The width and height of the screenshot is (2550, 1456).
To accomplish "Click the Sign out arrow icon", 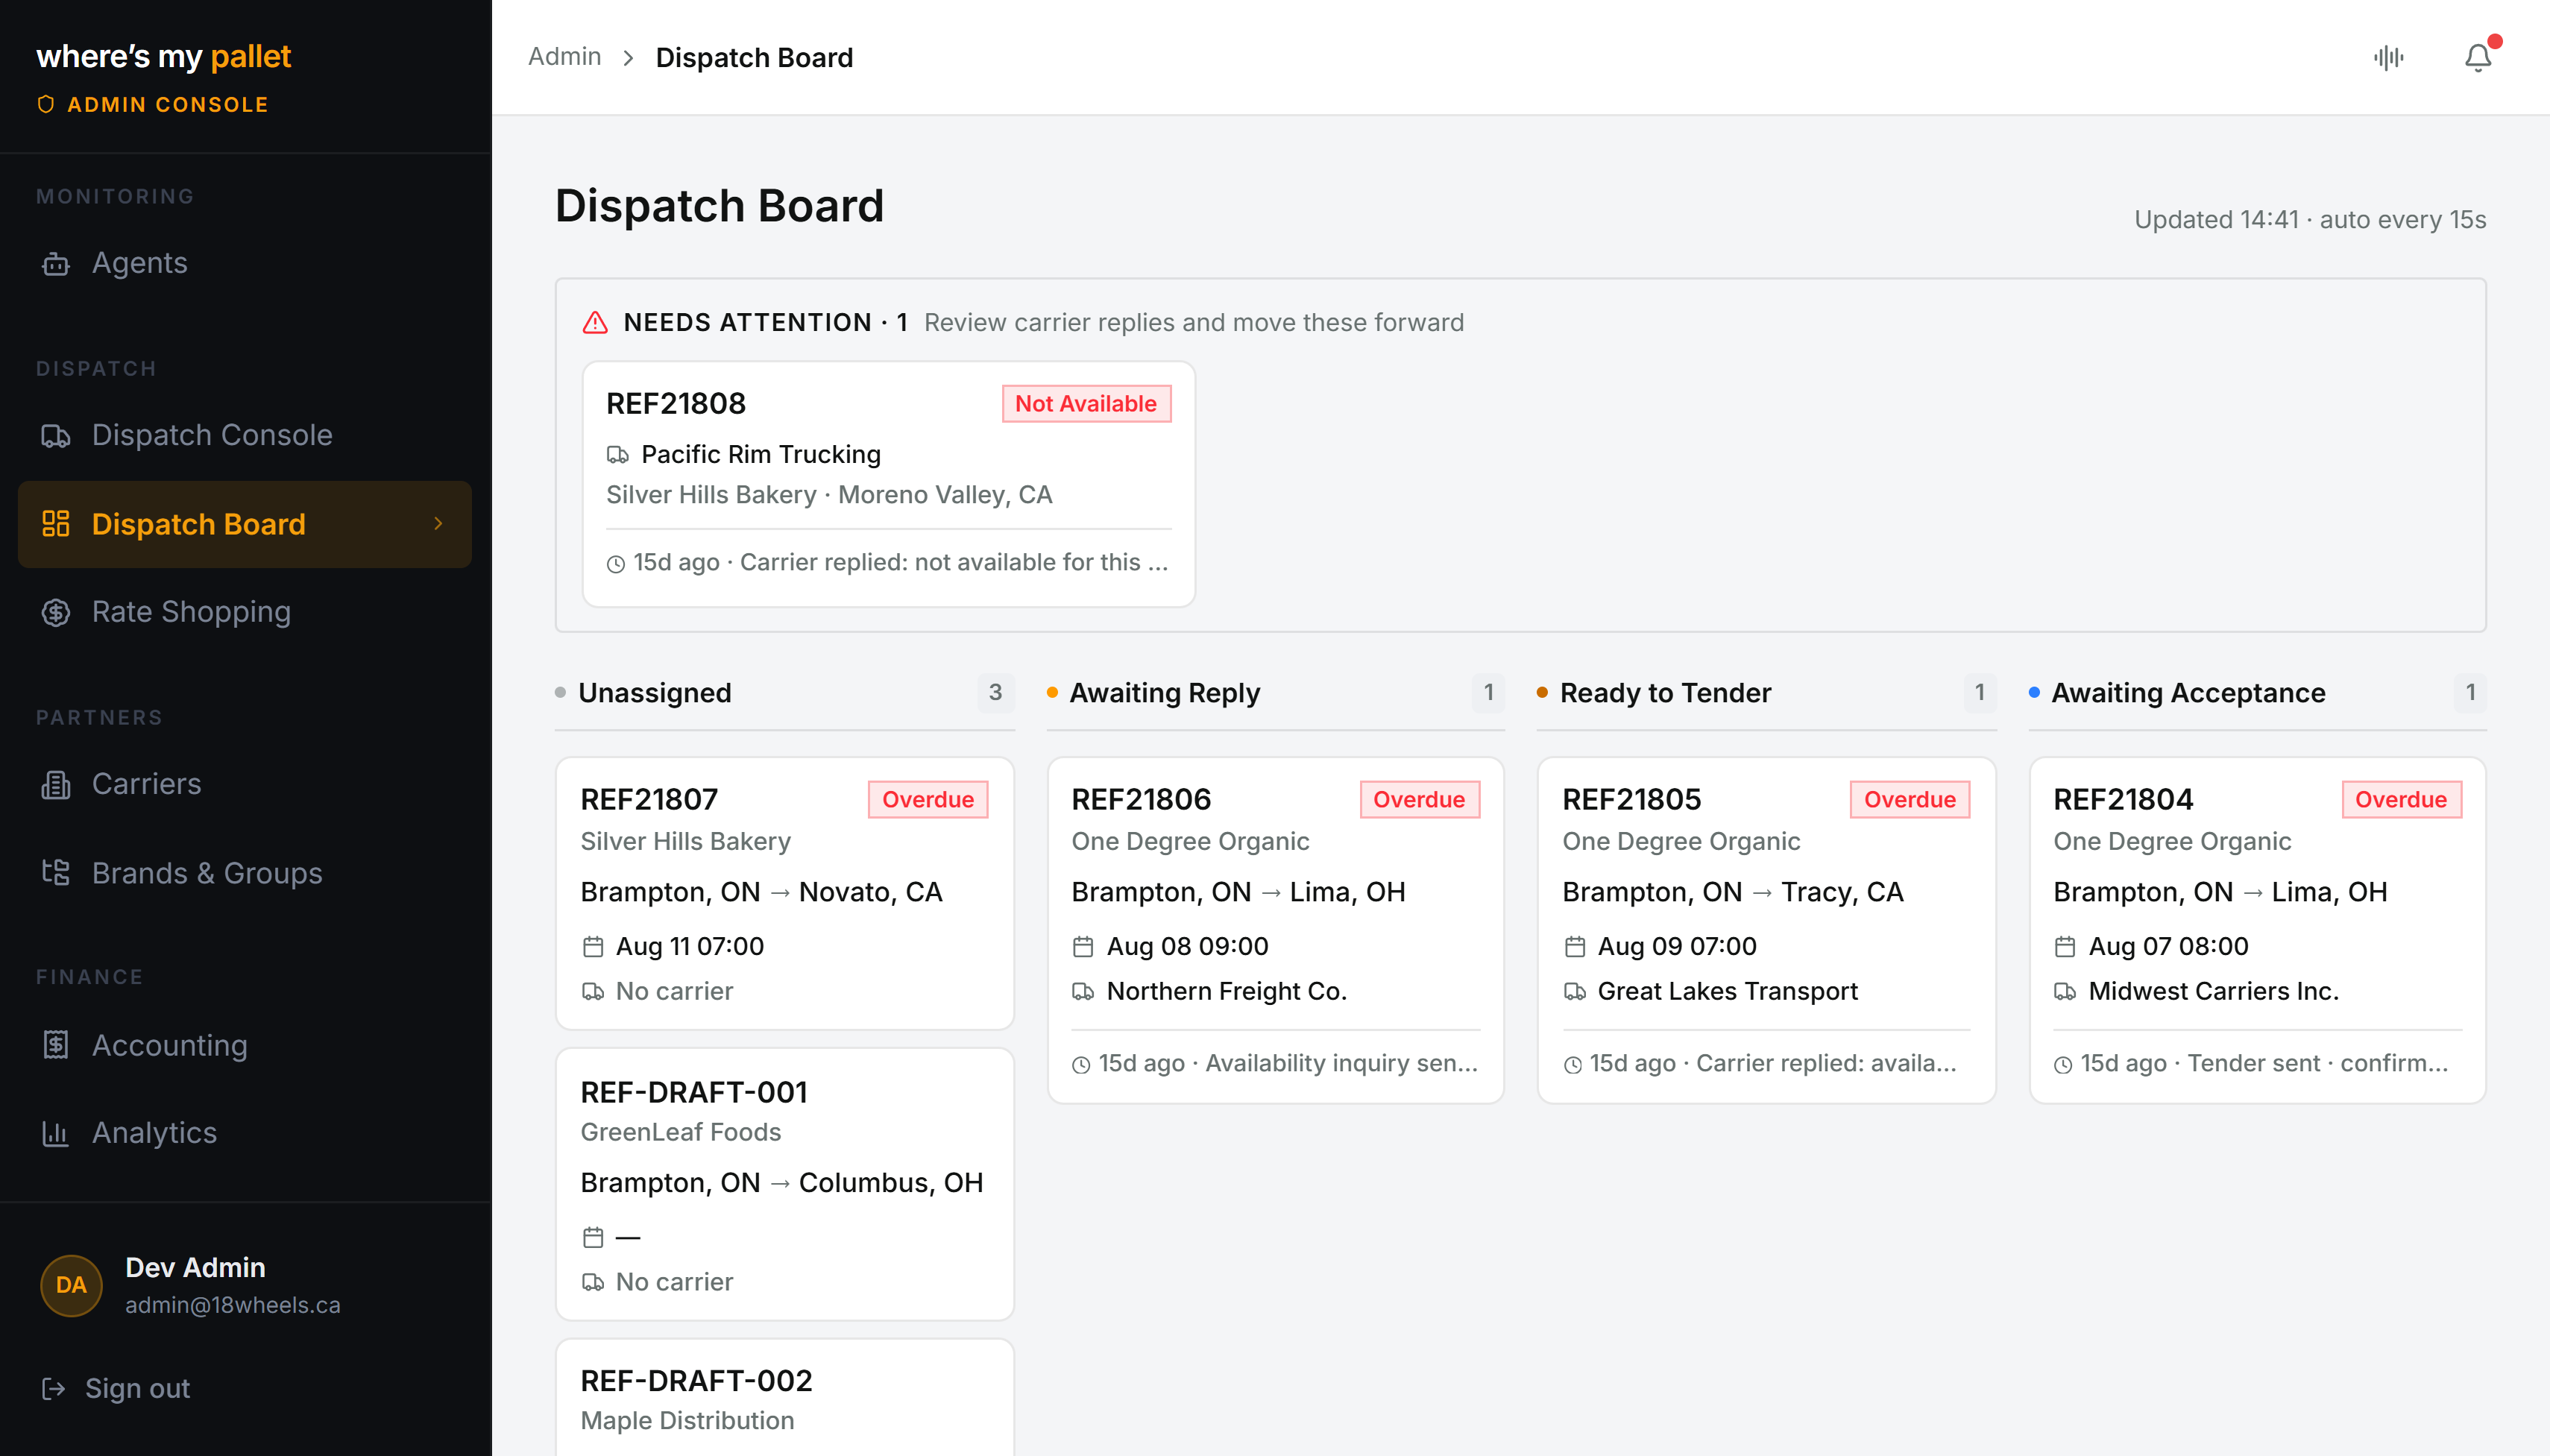I will (x=54, y=1389).
